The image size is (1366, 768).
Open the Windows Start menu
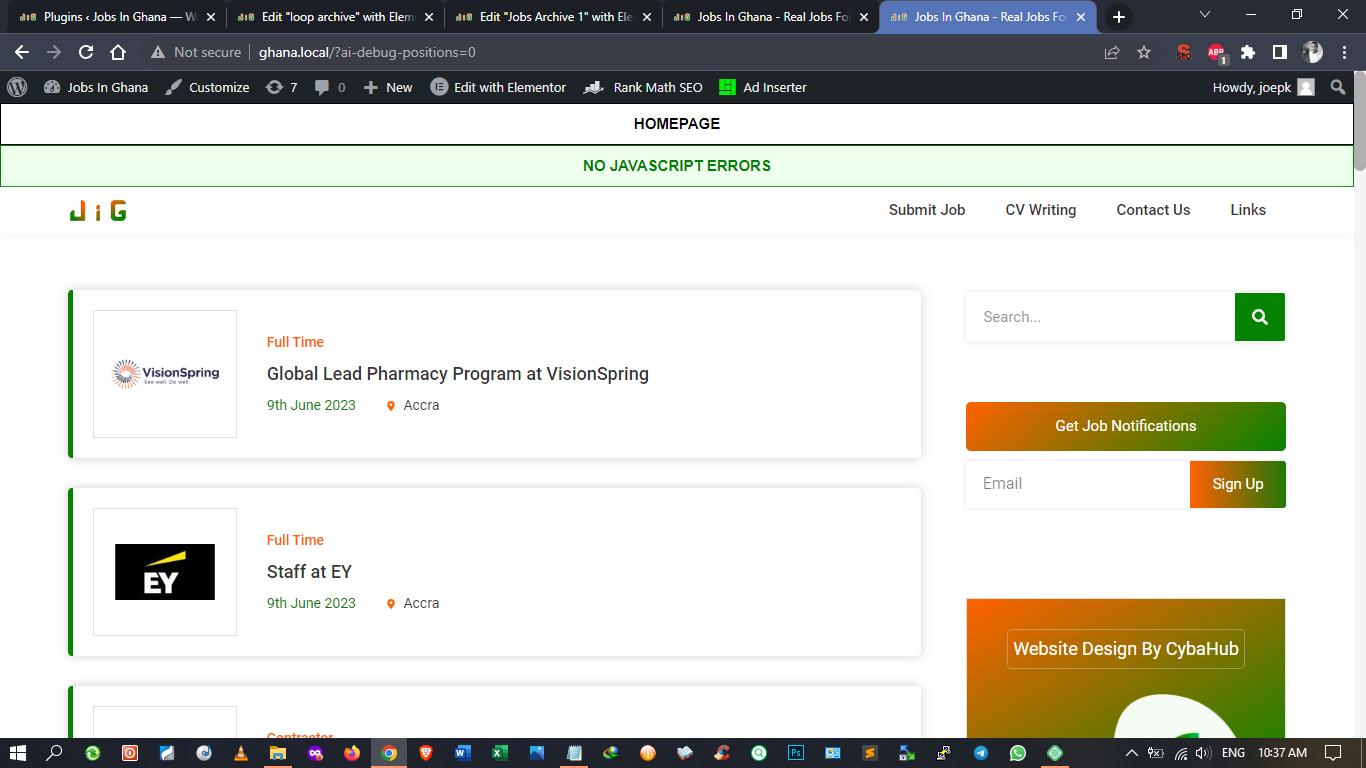click(x=18, y=753)
